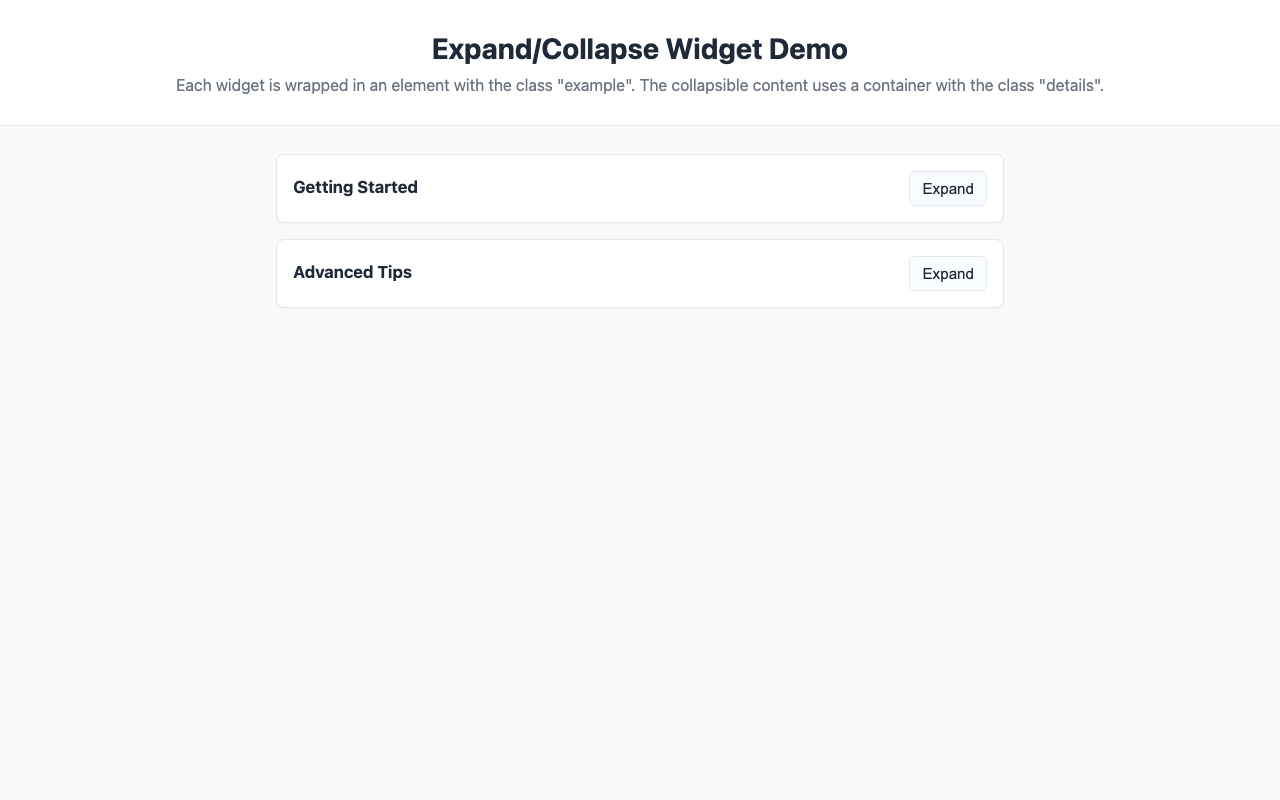
Task: Select the Getting Started heading text
Action: (355, 187)
